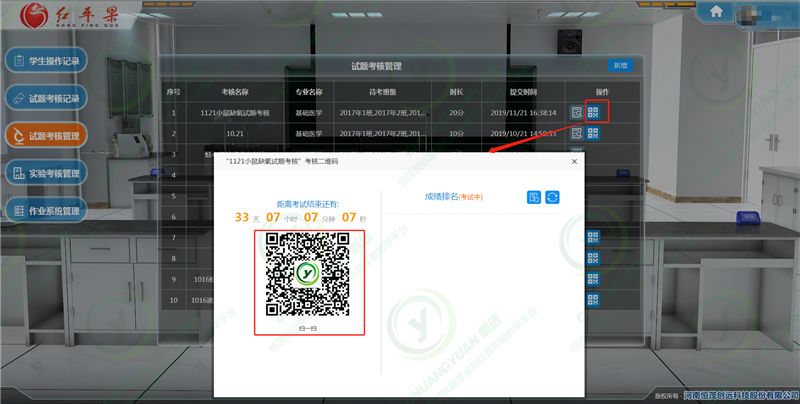Click the 提交时间 column header
The width and height of the screenshot is (800, 404).
[x=523, y=92]
